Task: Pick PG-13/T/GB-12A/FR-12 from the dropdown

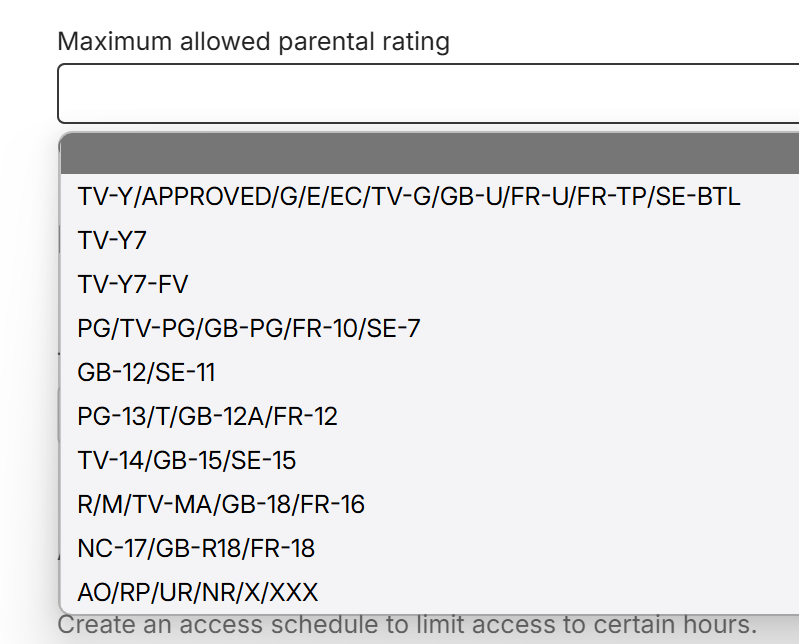Action: pyautogui.click(x=208, y=417)
